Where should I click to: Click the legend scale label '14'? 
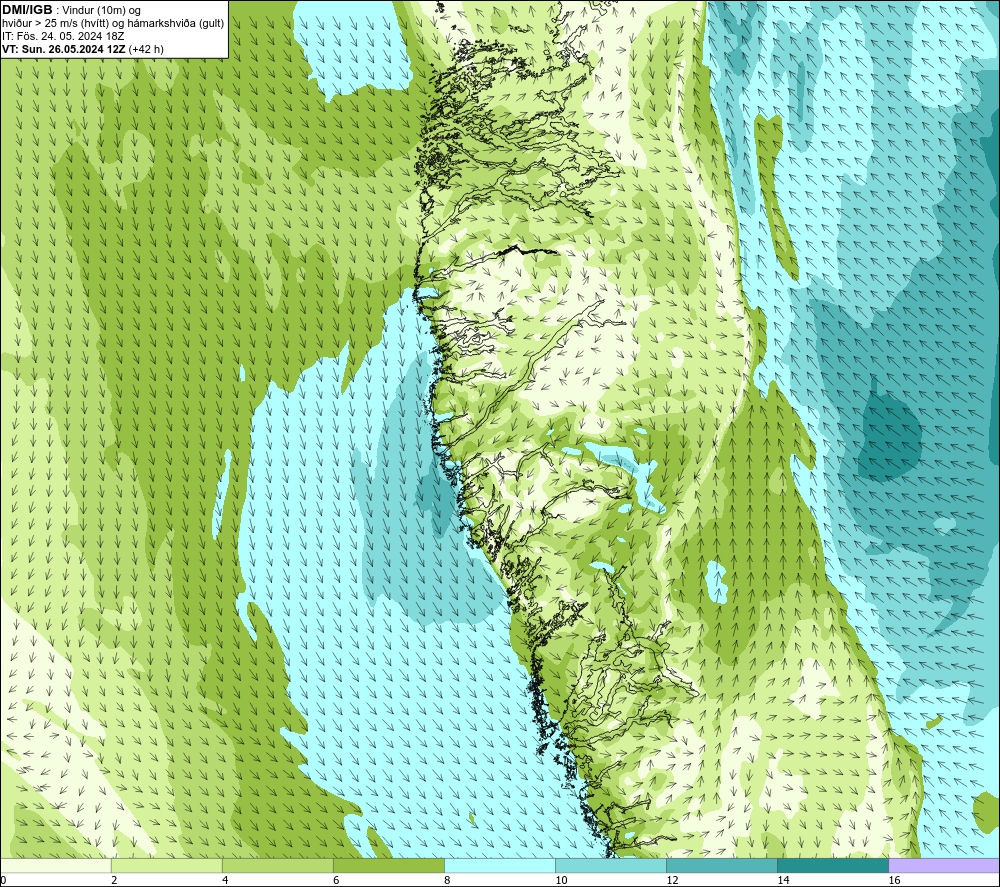click(x=783, y=880)
